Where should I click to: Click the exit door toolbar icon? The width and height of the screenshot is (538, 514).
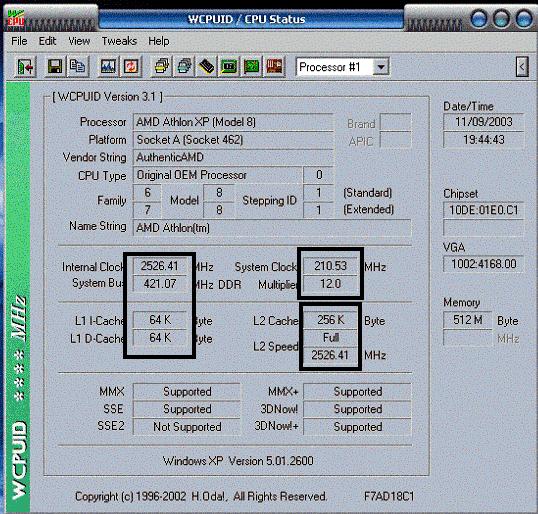pyautogui.click(x=25, y=67)
